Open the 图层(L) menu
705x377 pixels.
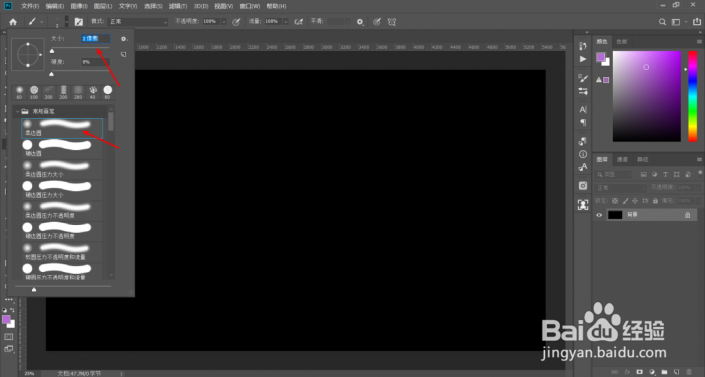[103, 6]
